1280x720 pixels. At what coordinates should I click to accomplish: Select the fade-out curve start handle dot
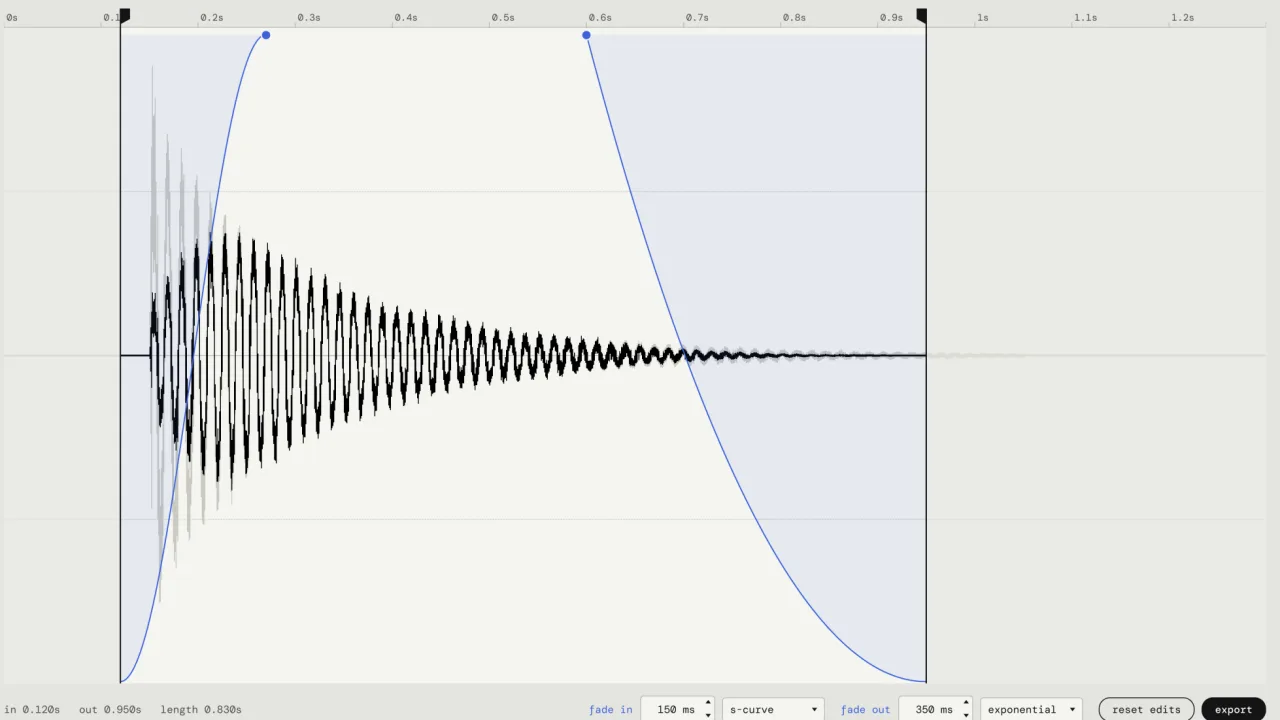tap(586, 35)
